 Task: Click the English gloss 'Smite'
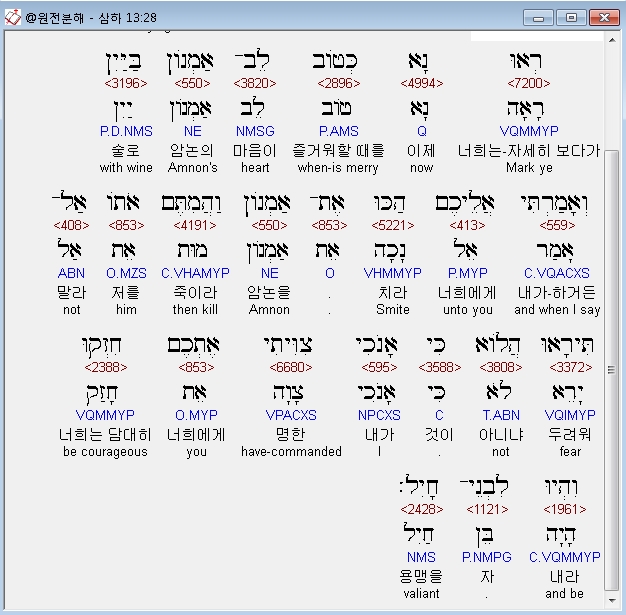coord(393,309)
